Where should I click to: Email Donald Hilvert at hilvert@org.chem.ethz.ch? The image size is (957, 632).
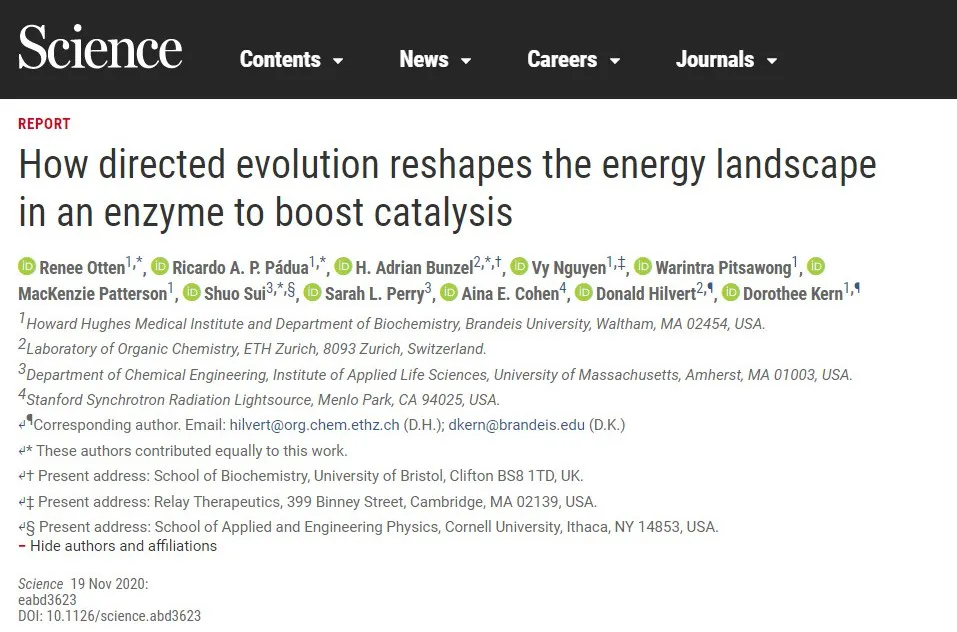314,425
